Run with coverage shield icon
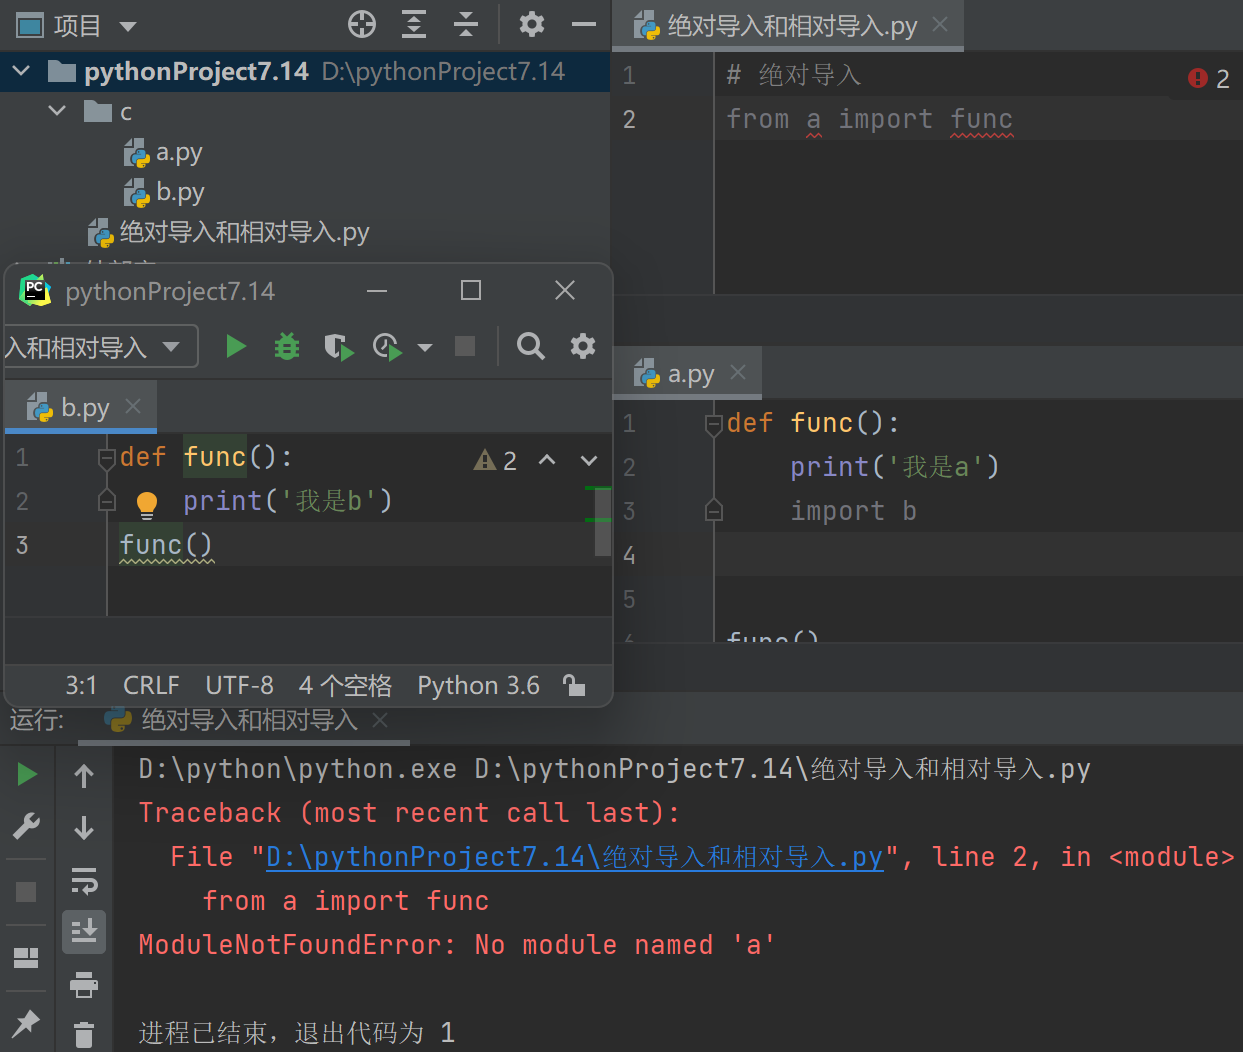This screenshot has height=1052, width=1243. click(339, 346)
